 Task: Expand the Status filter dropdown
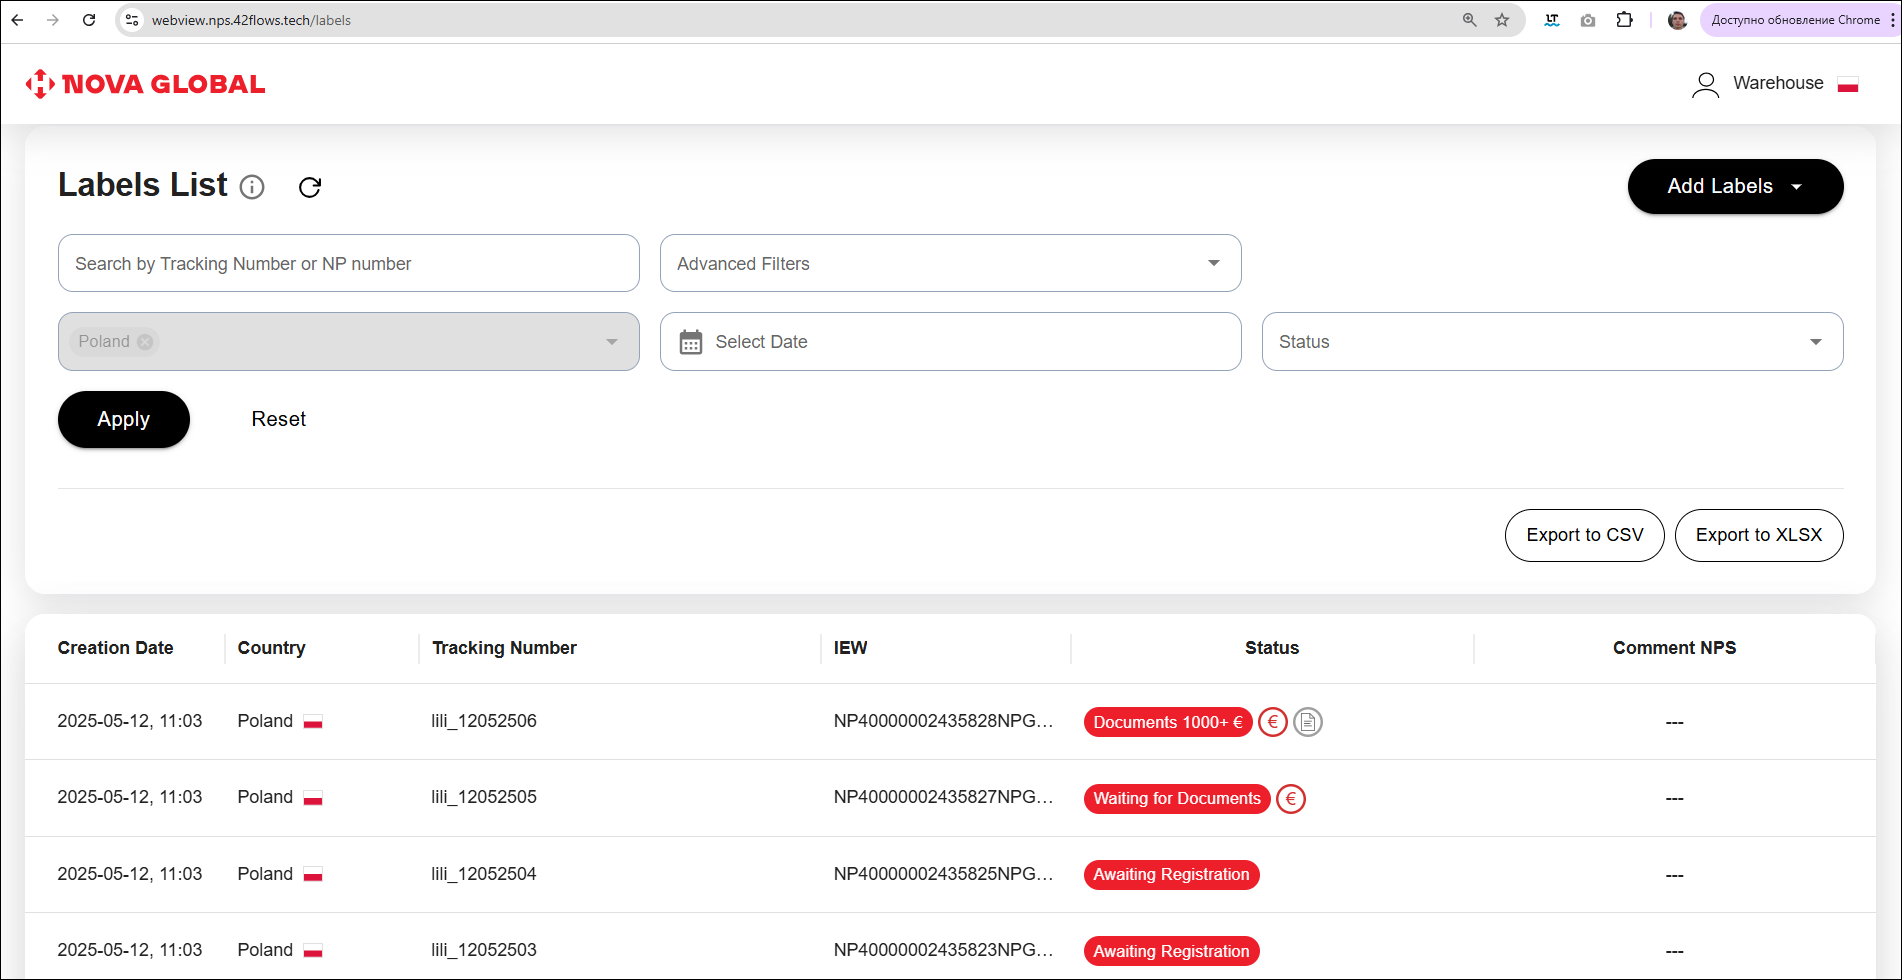[1551, 342]
